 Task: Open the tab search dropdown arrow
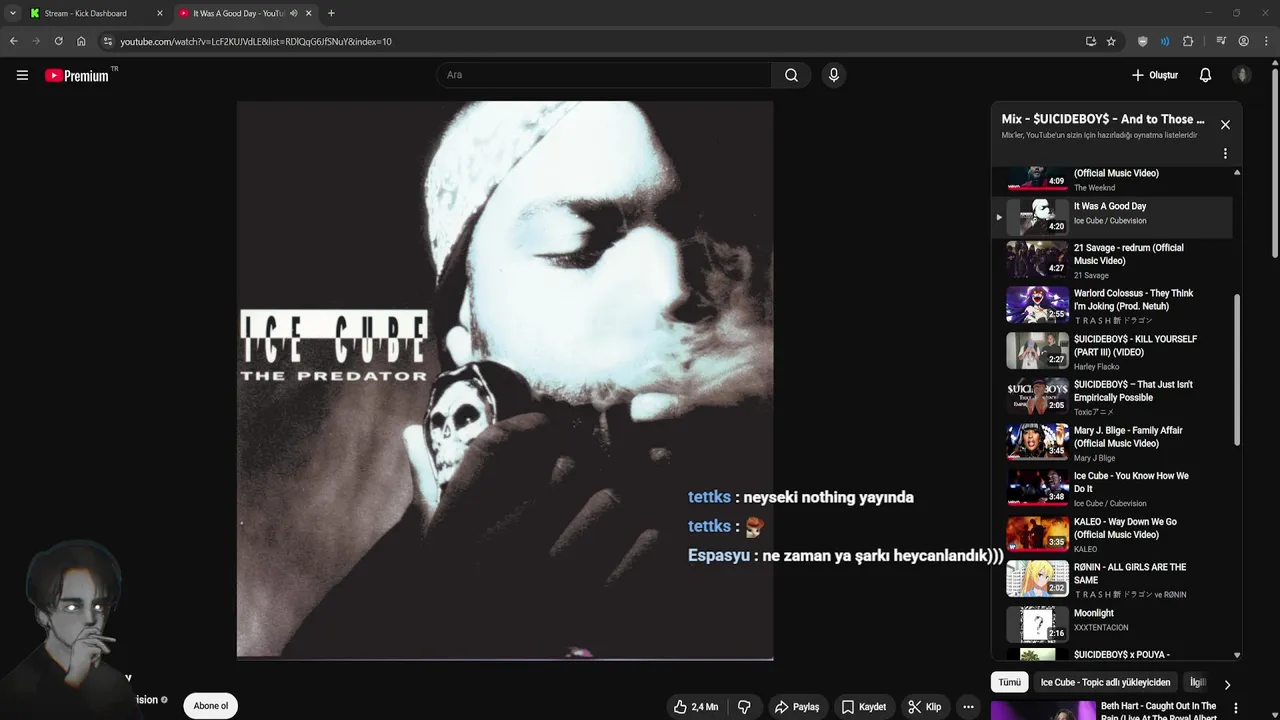point(13,13)
